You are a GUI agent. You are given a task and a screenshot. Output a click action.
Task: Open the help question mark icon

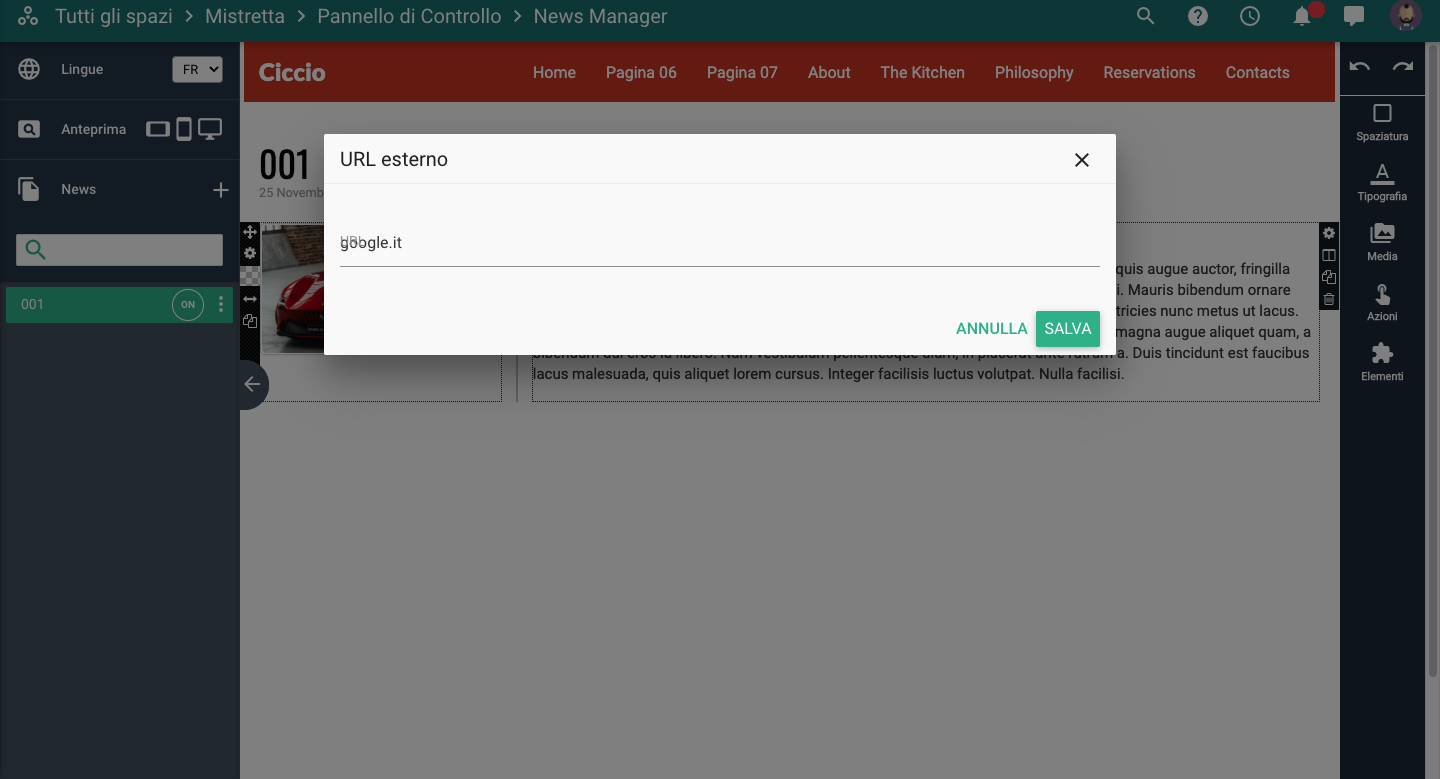[1198, 16]
